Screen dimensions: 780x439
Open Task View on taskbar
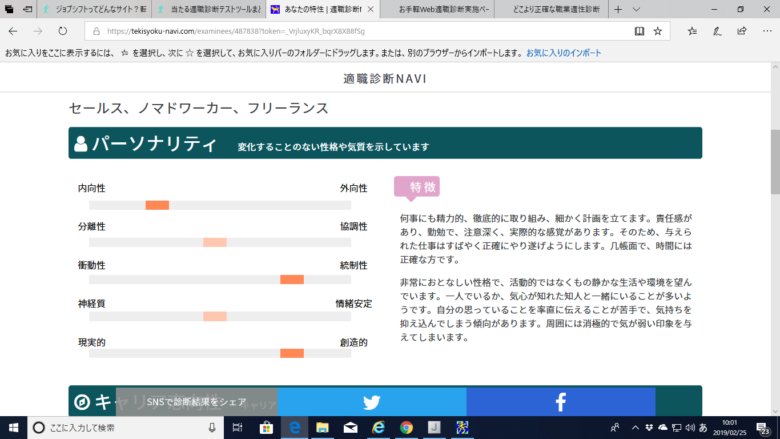pyautogui.click(x=238, y=428)
